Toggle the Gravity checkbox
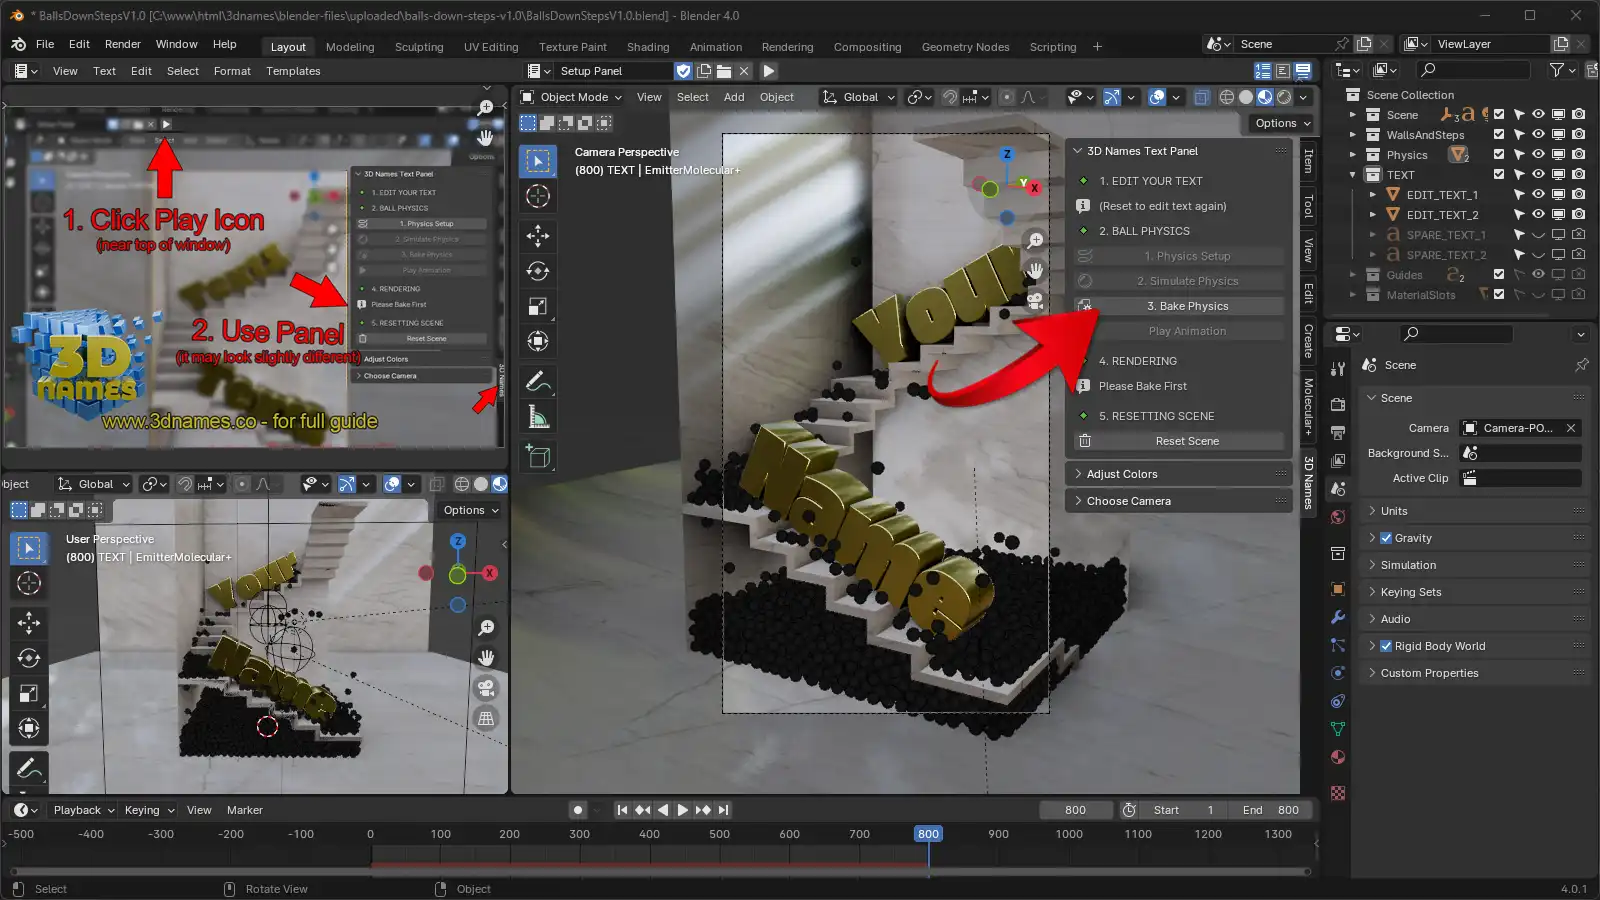1600x900 pixels. pyautogui.click(x=1386, y=538)
